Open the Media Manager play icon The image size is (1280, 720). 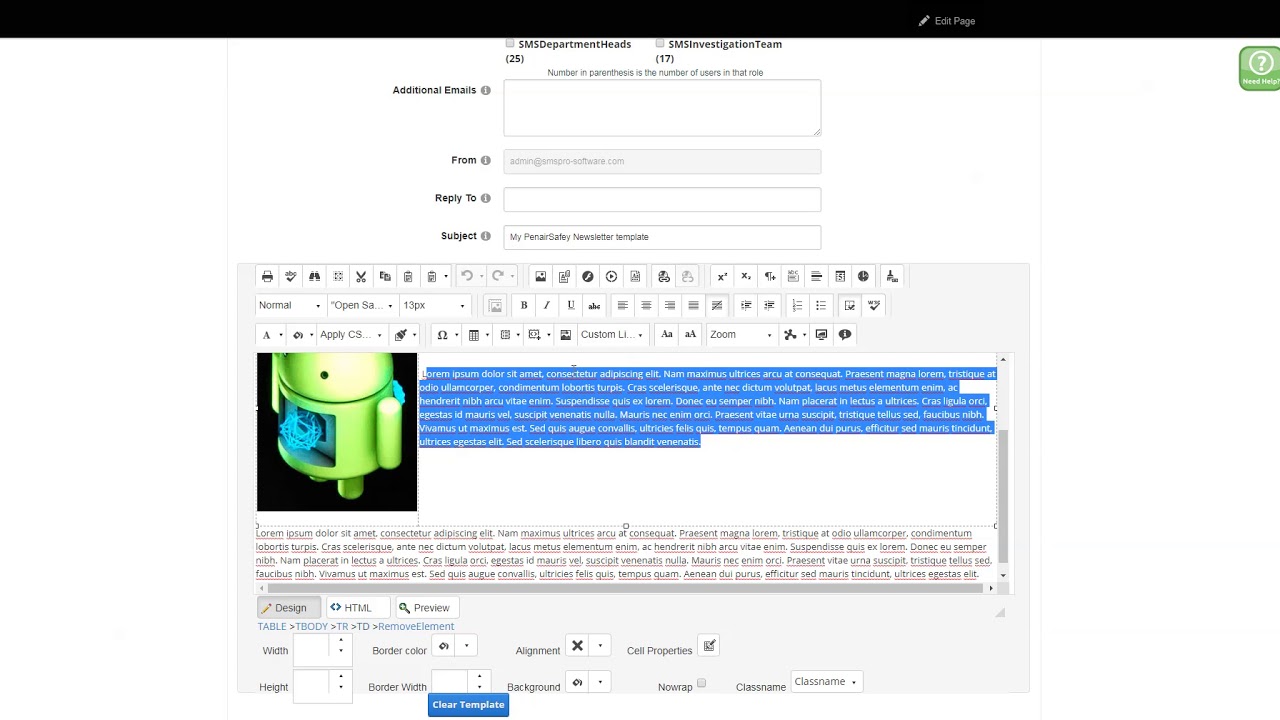(611, 276)
